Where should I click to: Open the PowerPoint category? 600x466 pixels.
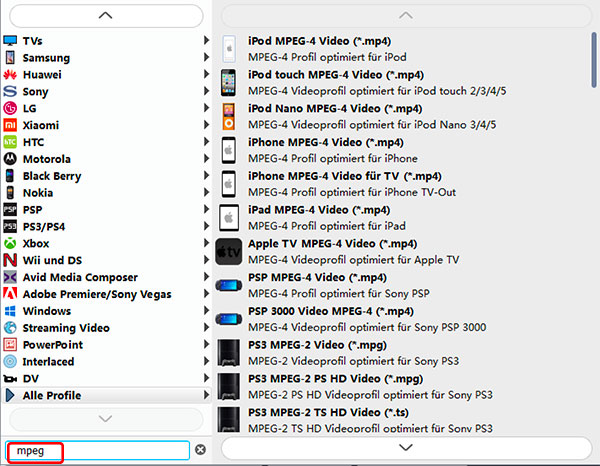106,344
